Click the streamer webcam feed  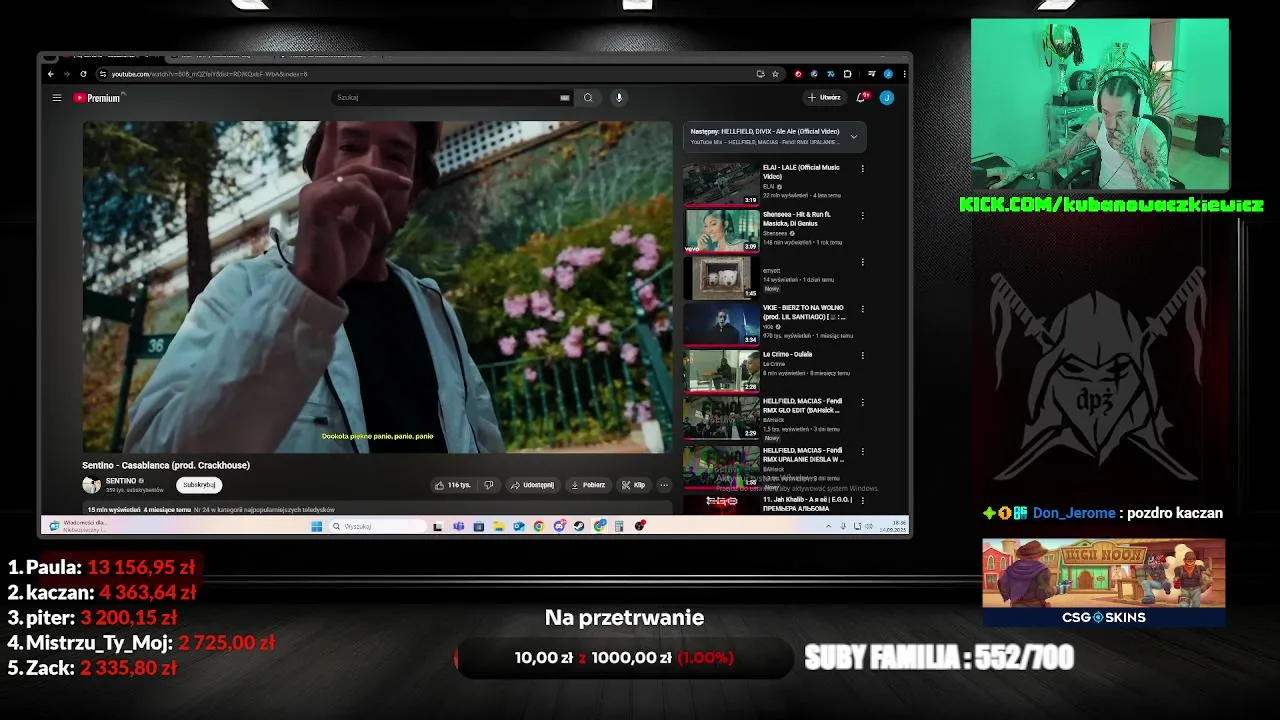pos(1100,104)
